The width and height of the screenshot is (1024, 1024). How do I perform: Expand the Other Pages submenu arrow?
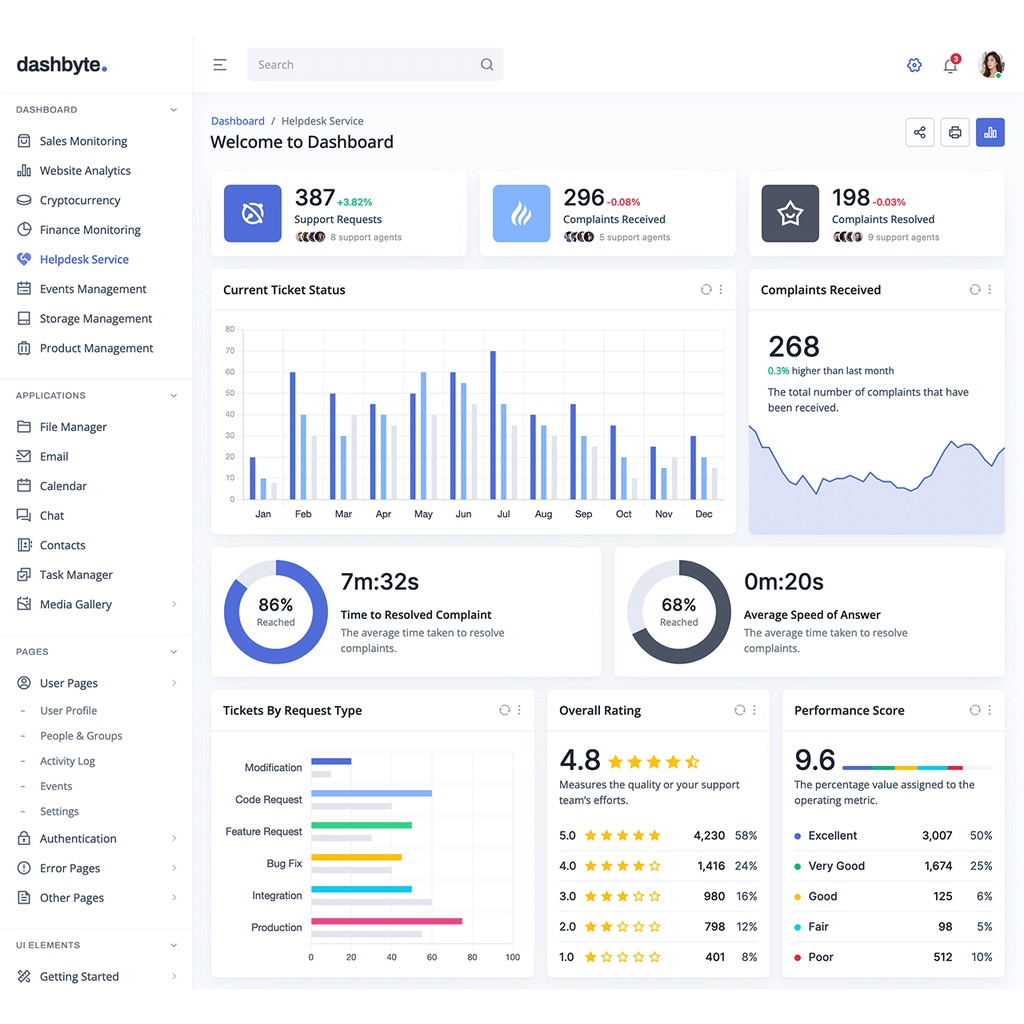[x=174, y=897]
